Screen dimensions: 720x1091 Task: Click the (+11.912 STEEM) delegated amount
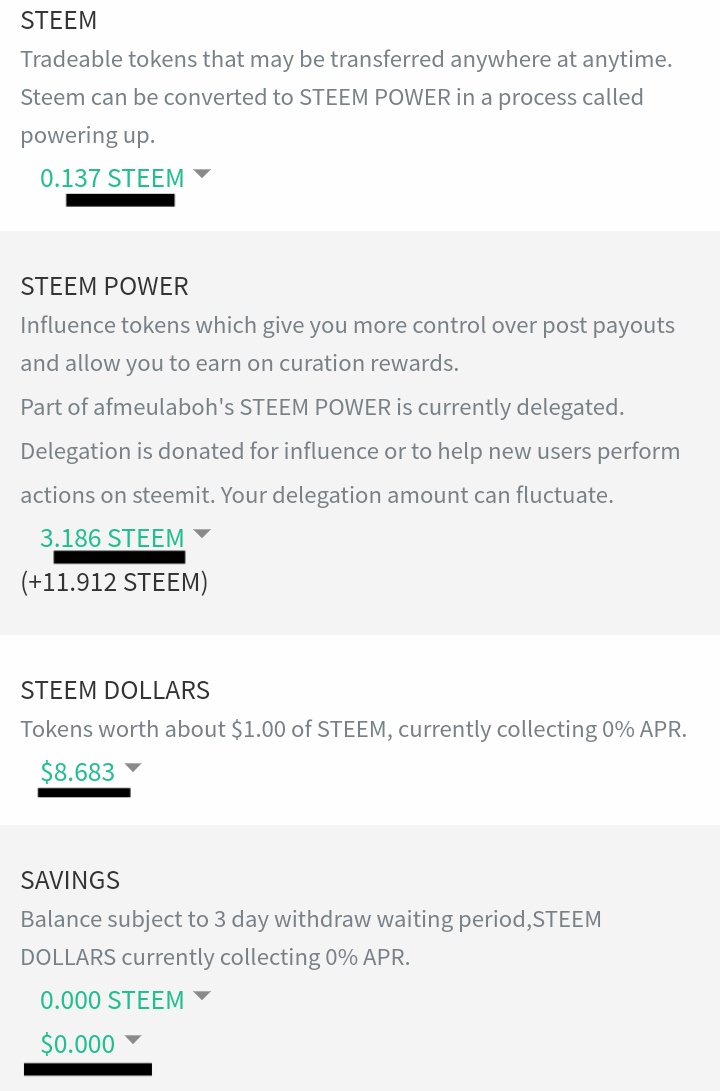[x=114, y=582]
